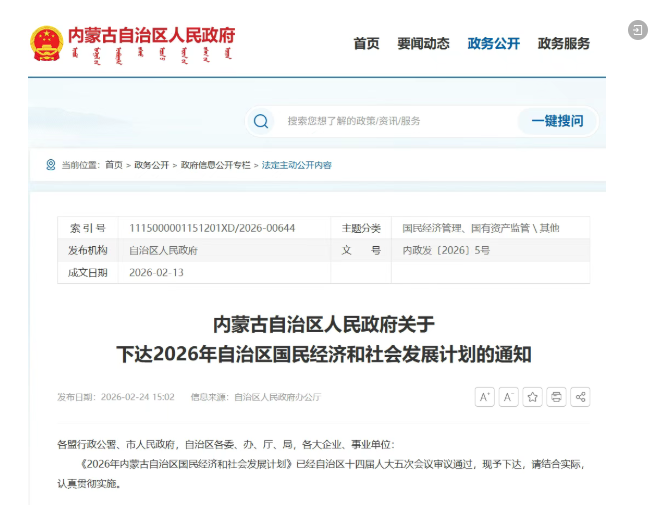
Task: Click the gray side panel icon at top right
Action: click(638, 30)
